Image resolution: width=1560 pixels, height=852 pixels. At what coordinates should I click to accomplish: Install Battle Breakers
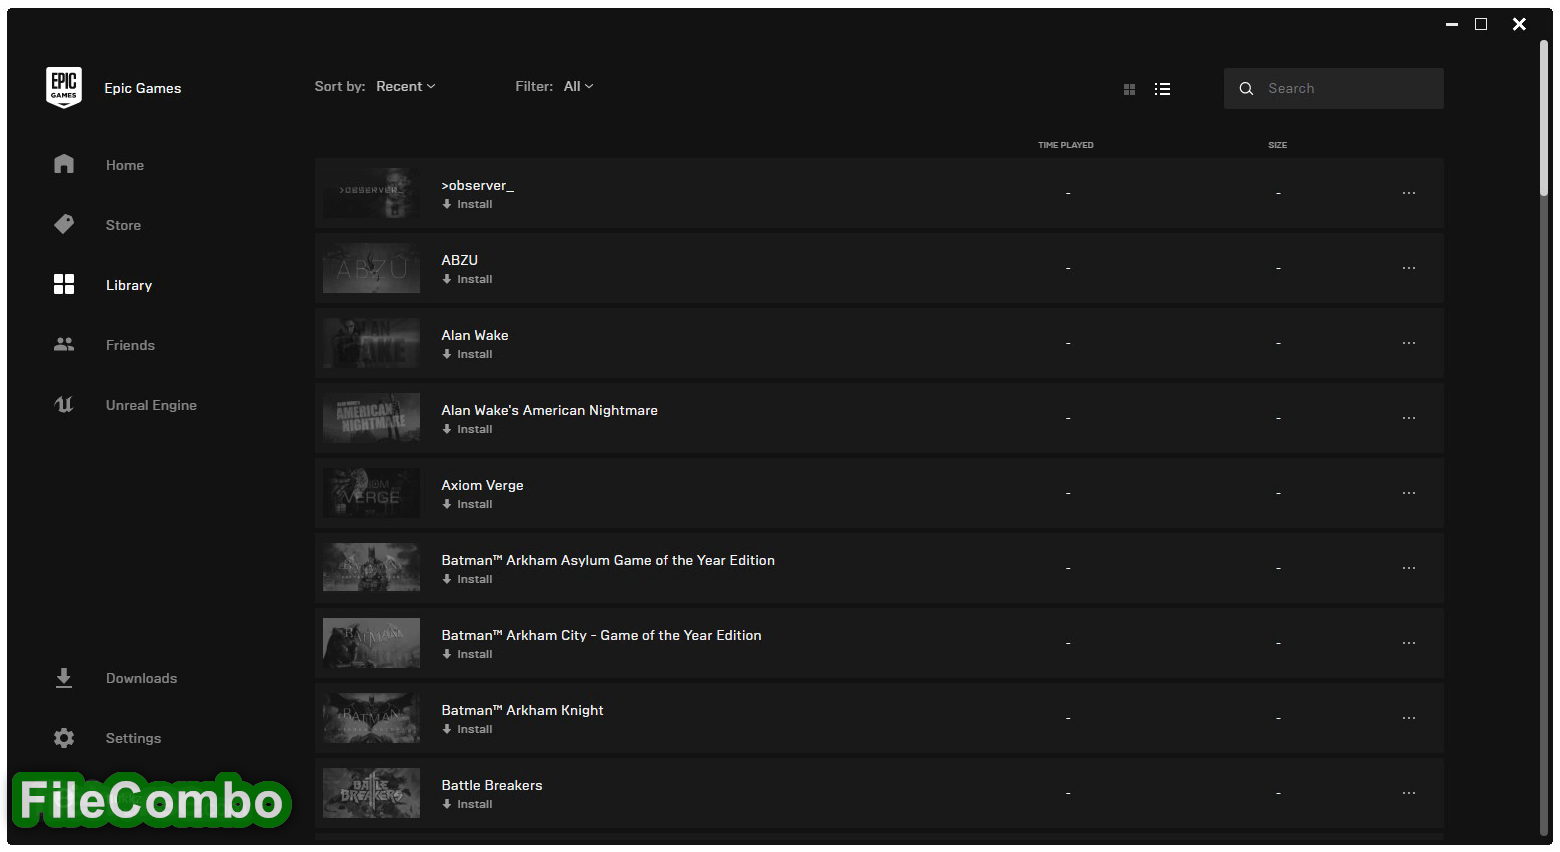(x=467, y=804)
